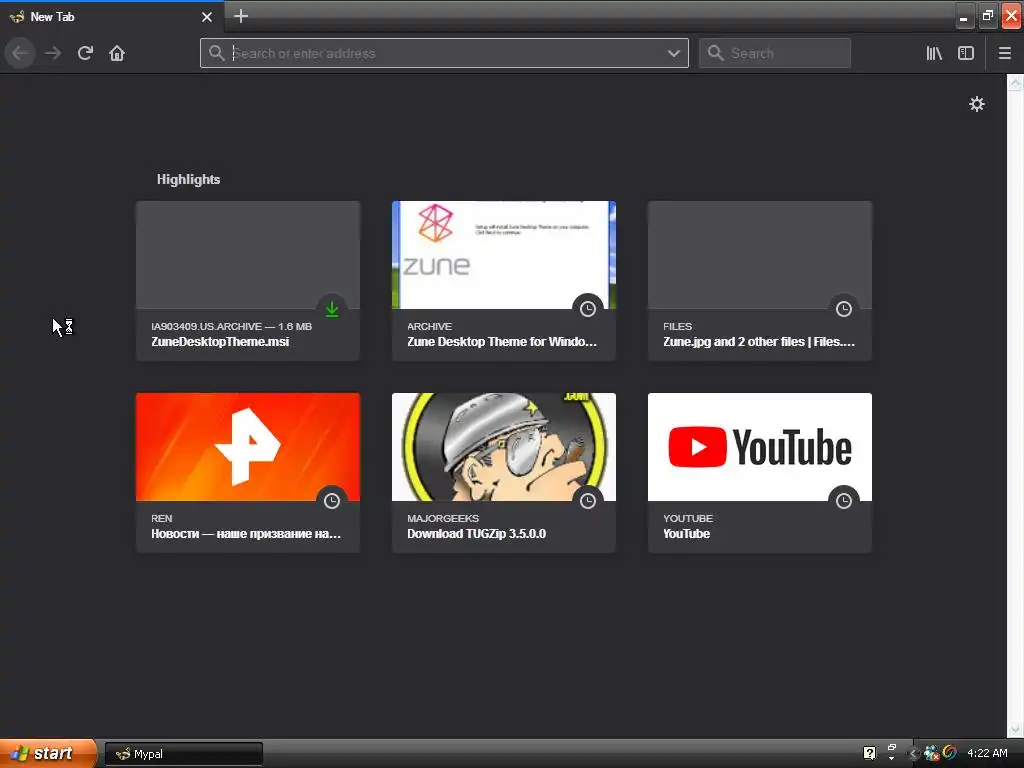Open the home page via home icon
Image resolution: width=1024 pixels, height=768 pixels.
[117, 53]
